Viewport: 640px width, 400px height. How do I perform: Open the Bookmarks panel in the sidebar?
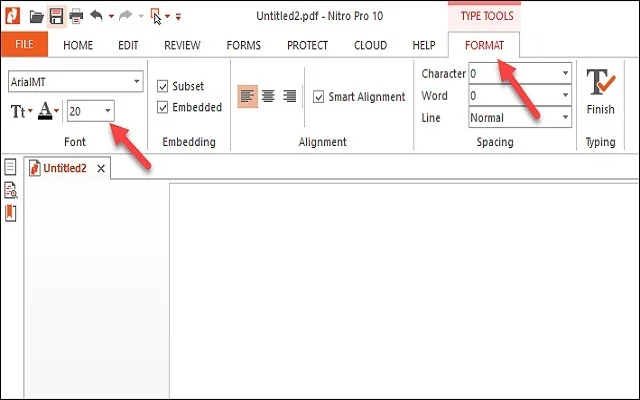pyautogui.click(x=10, y=213)
